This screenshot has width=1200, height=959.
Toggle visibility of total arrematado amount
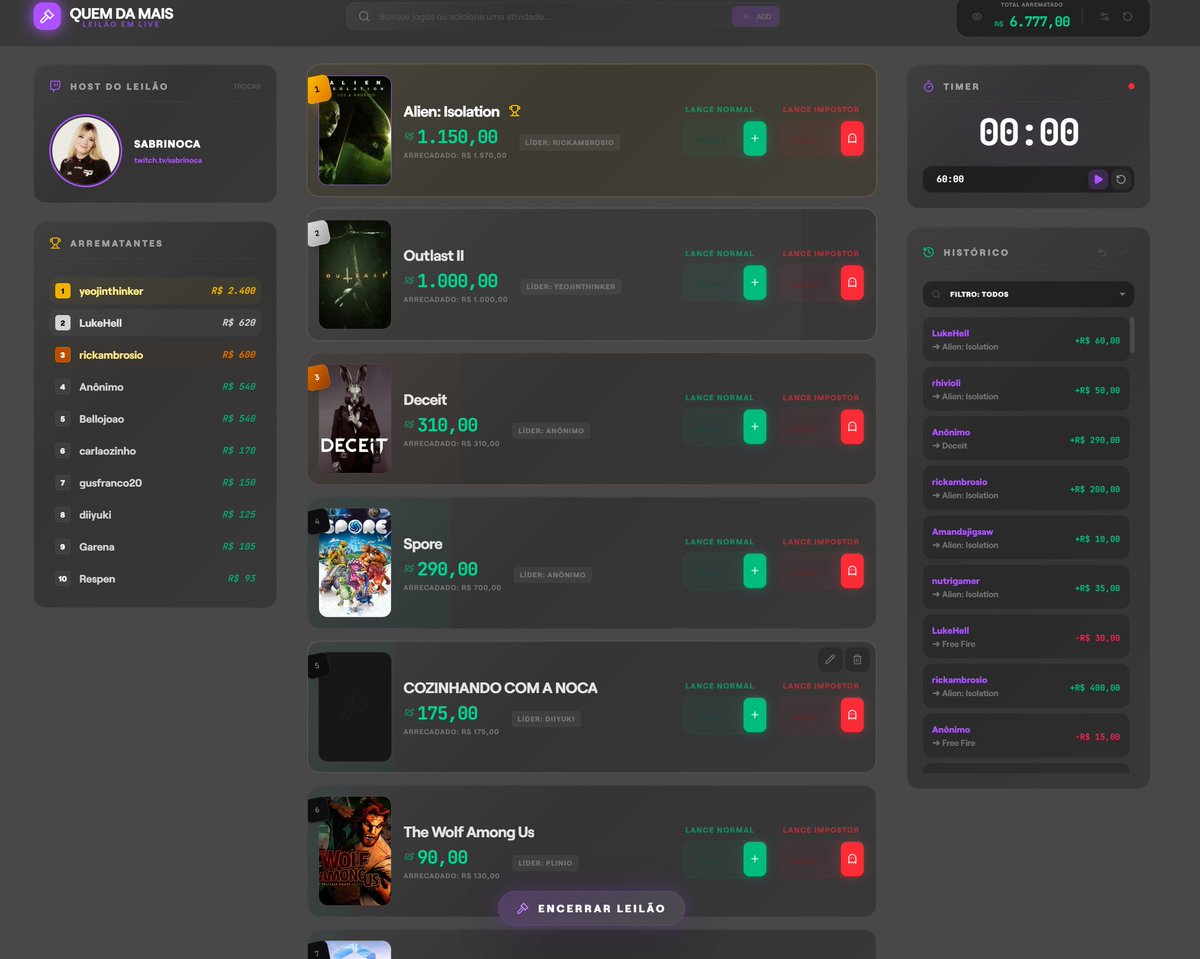click(x=977, y=17)
